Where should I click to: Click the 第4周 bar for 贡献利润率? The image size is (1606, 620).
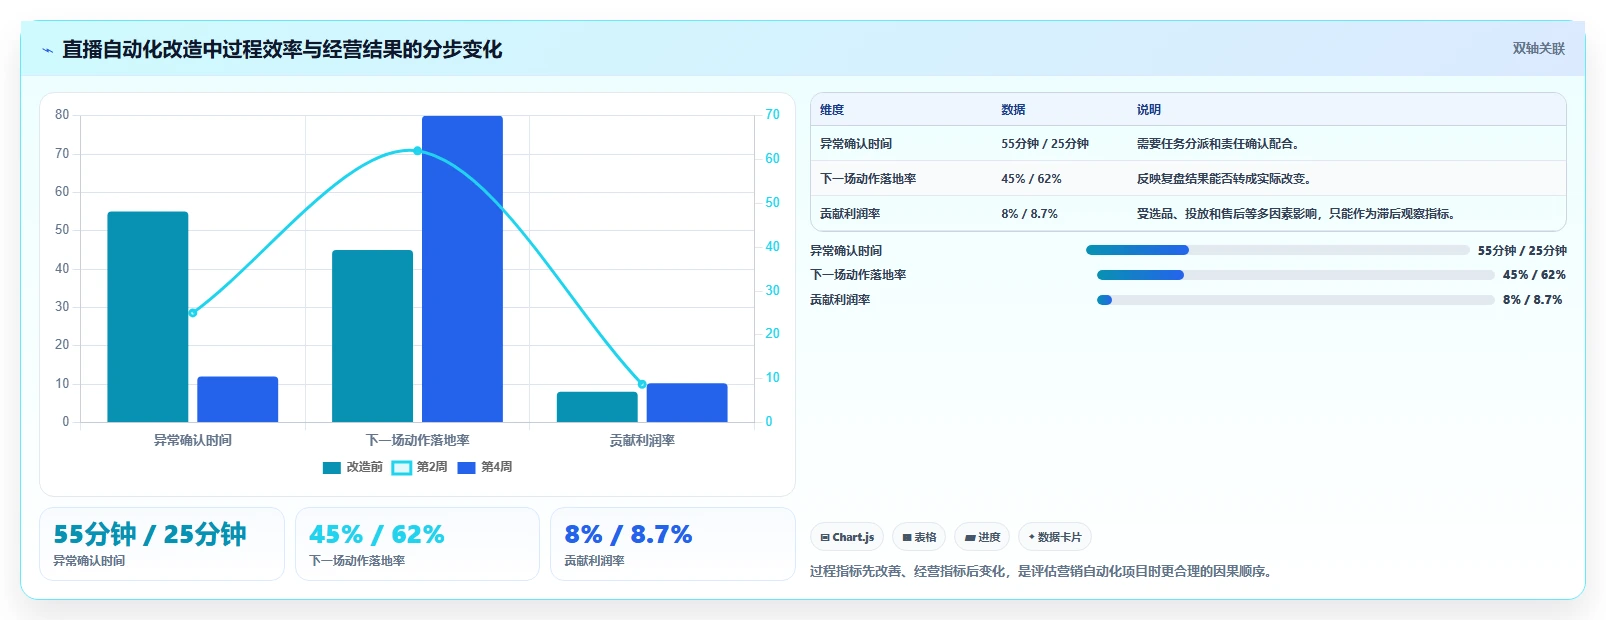687,403
